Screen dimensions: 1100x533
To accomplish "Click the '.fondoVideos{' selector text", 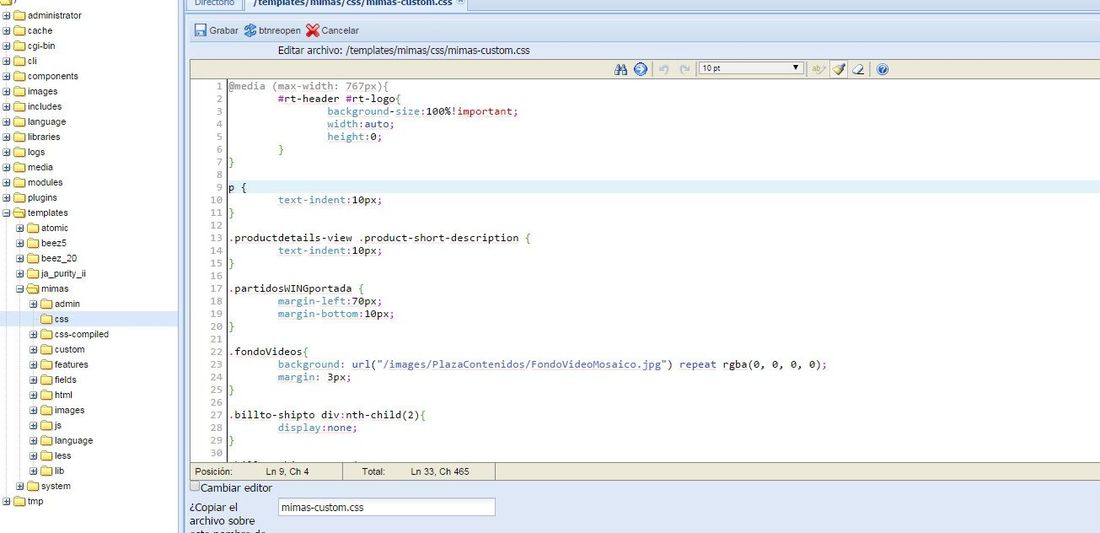I will point(269,352).
